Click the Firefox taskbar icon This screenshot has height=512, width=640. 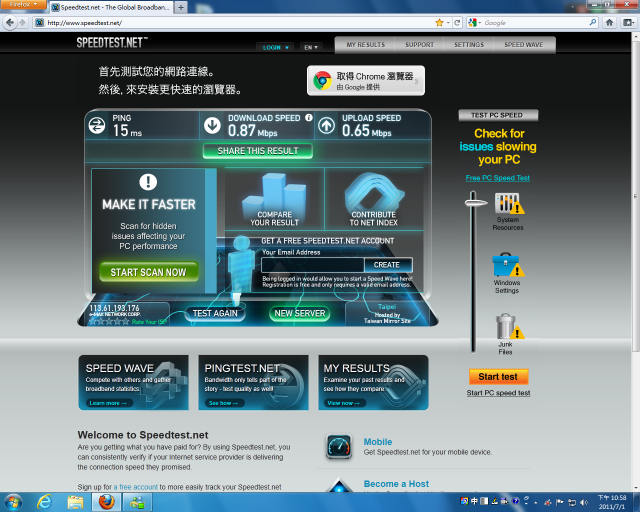coord(106,502)
